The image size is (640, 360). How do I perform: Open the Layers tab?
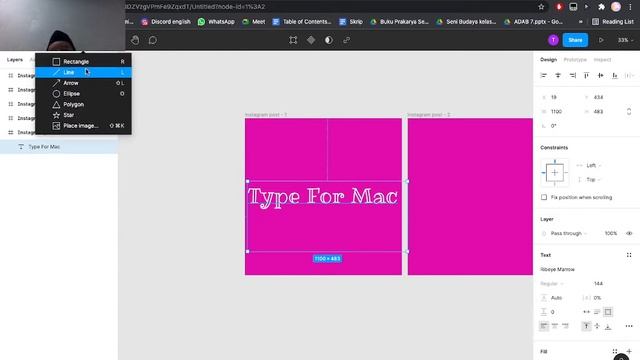tap(15, 60)
